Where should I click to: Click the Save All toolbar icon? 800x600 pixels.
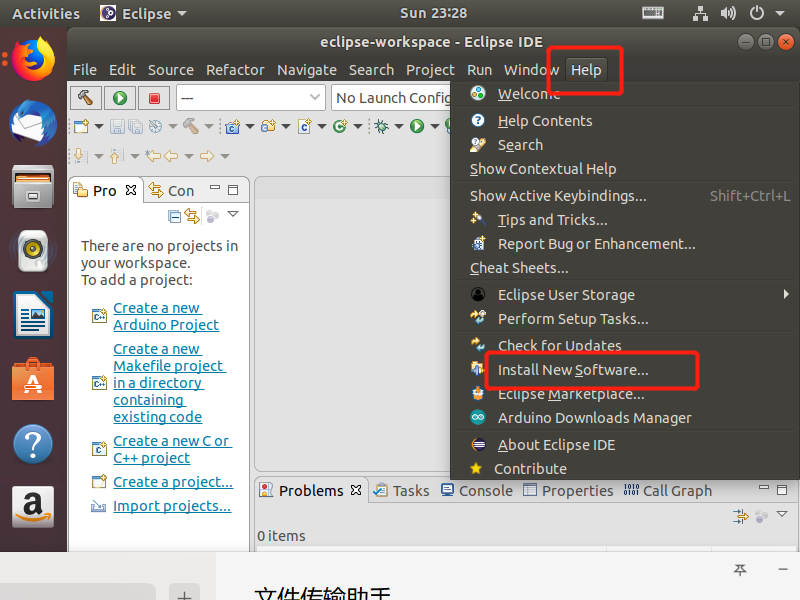click(x=135, y=126)
